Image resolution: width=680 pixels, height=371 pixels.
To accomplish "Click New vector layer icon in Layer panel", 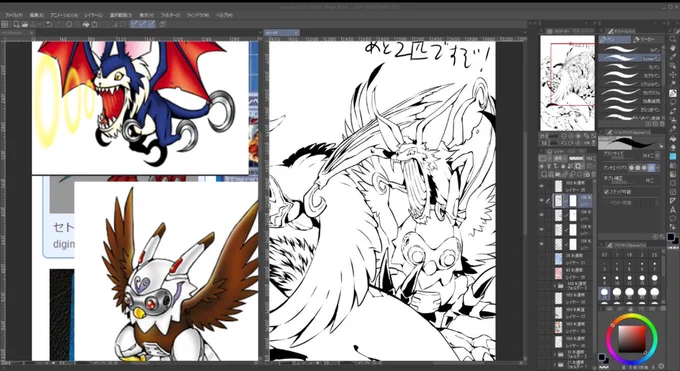I will pyautogui.click(x=550, y=174).
